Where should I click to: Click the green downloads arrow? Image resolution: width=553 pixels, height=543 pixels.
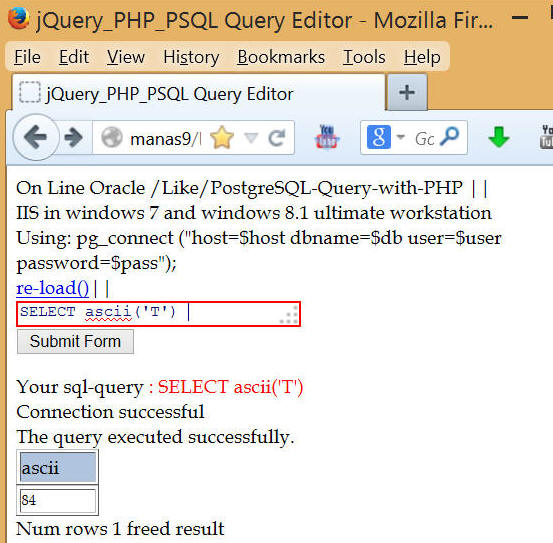(x=499, y=137)
